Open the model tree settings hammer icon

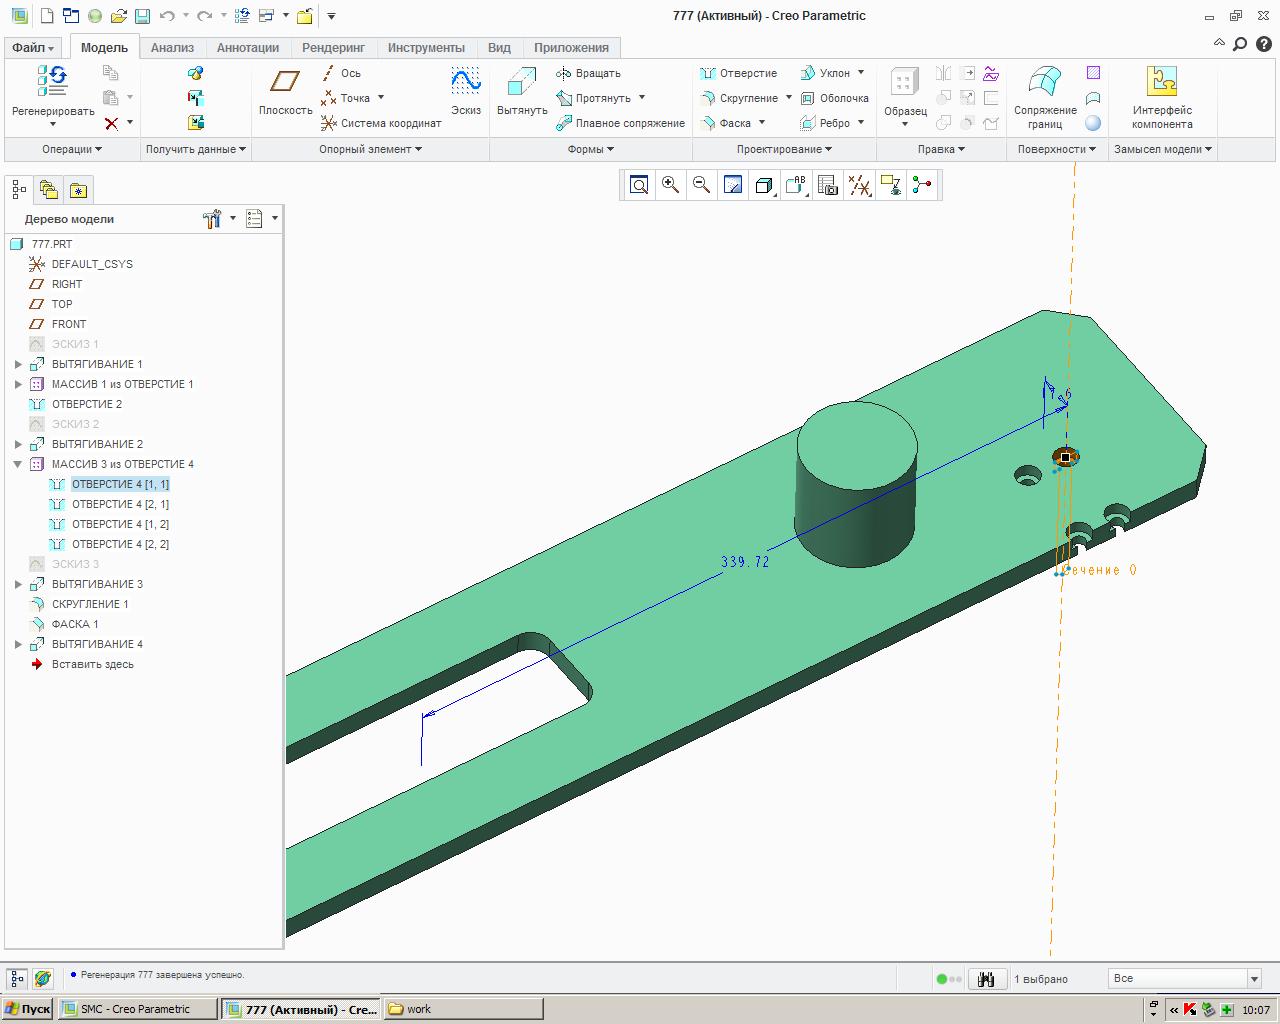(x=211, y=219)
